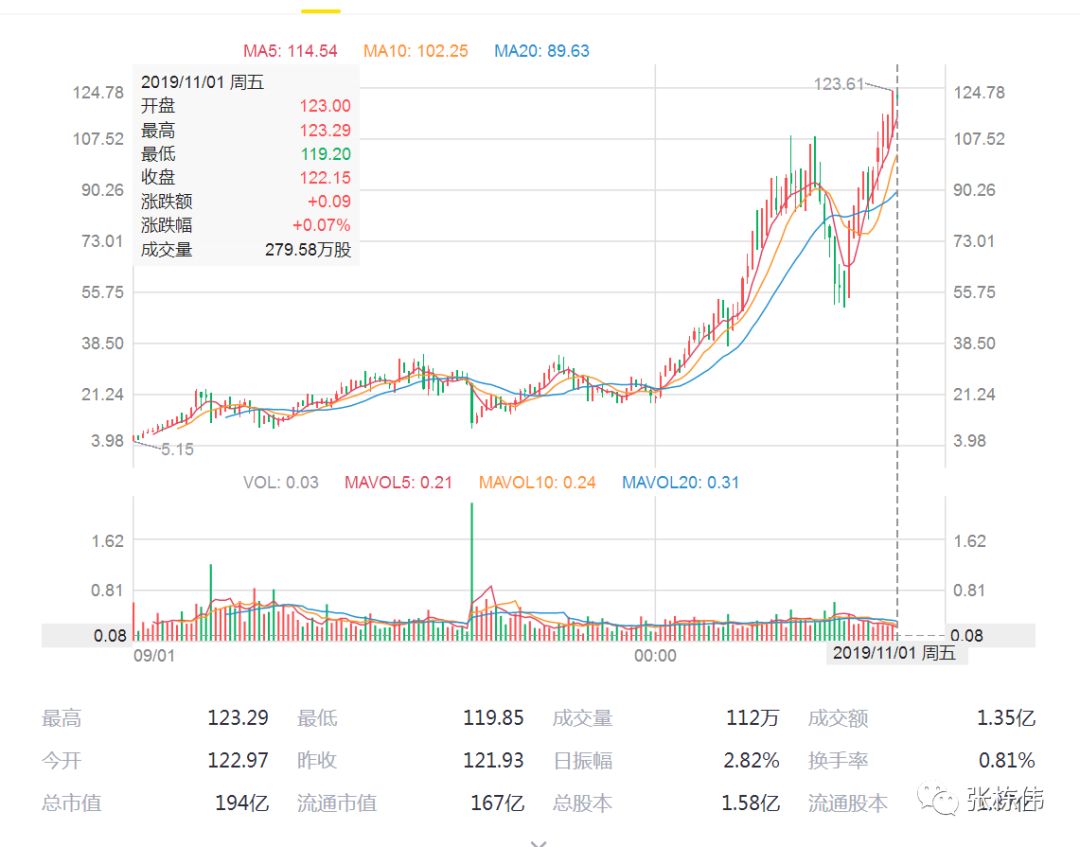The width and height of the screenshot is (1080, 847).
Task: Click 昨收 value 121.93
Action: 493,760
